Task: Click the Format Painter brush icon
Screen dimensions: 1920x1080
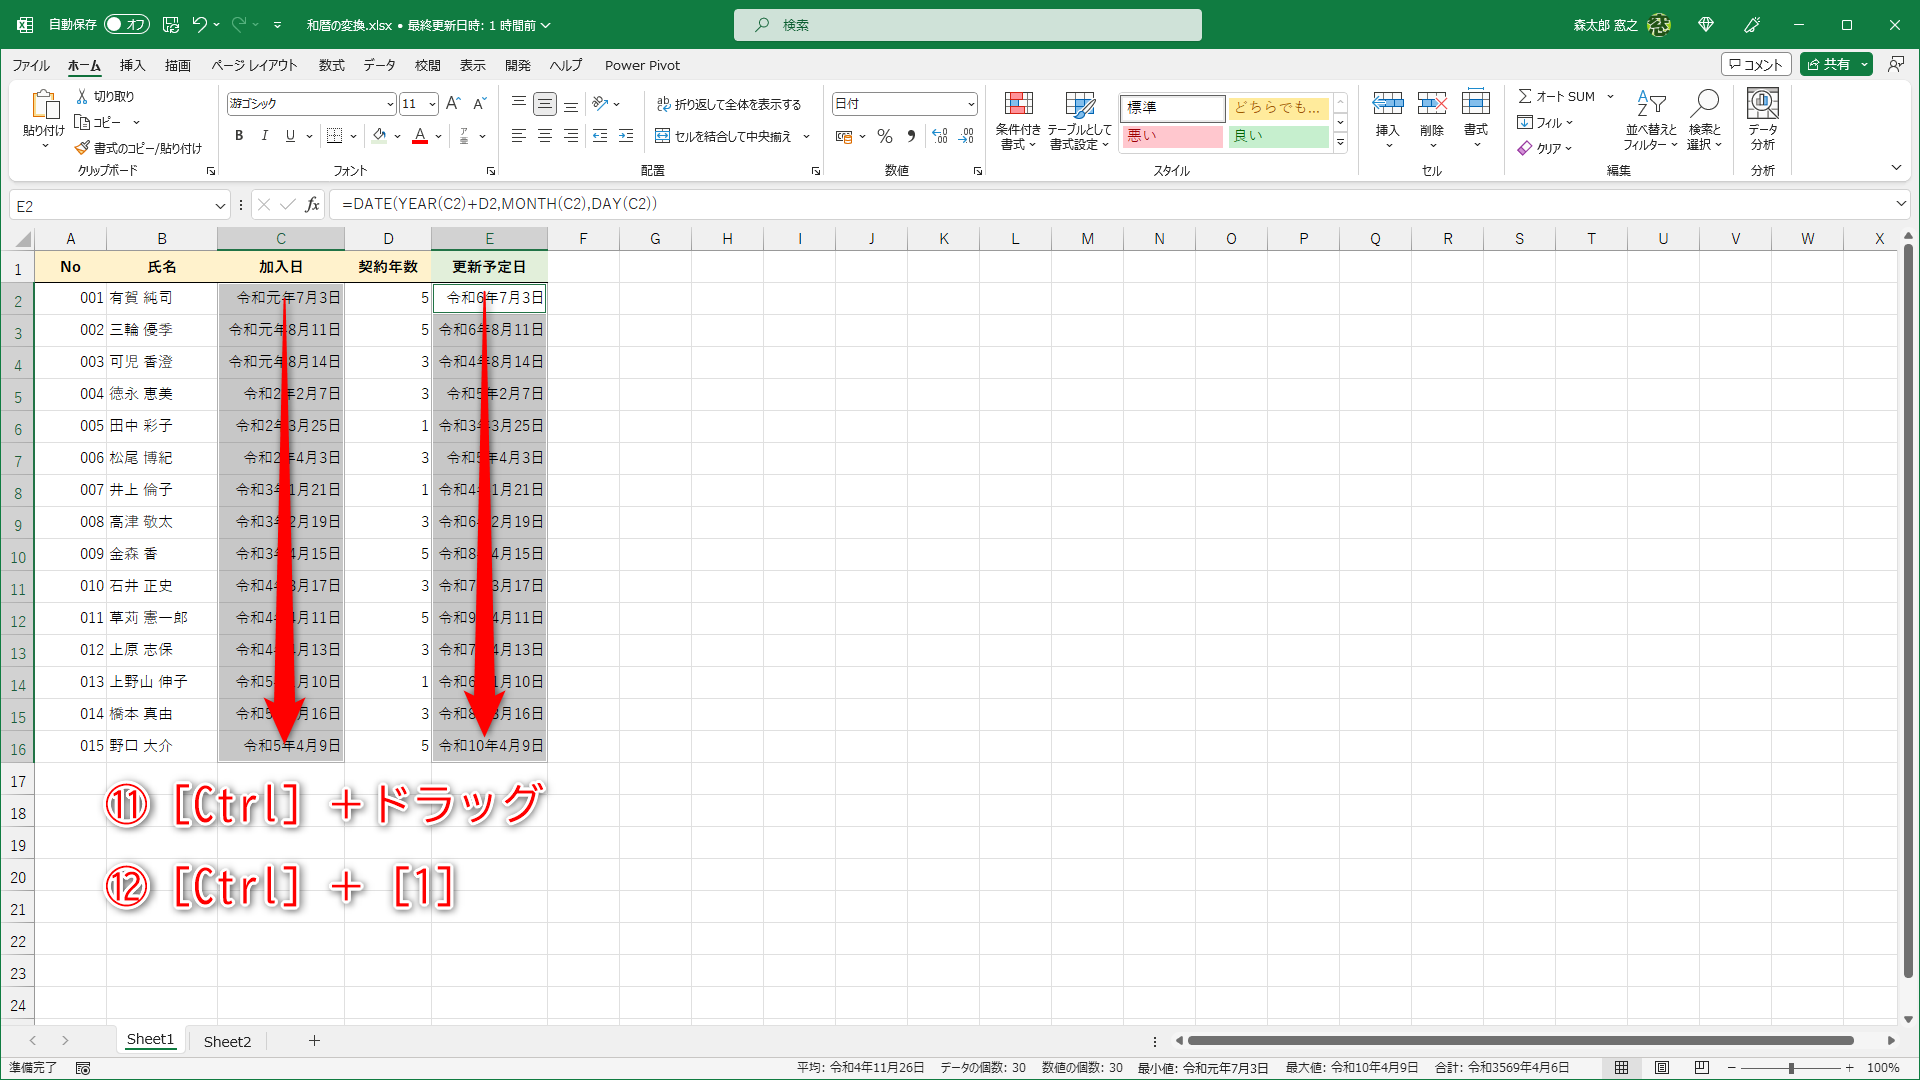Action: 82,148
